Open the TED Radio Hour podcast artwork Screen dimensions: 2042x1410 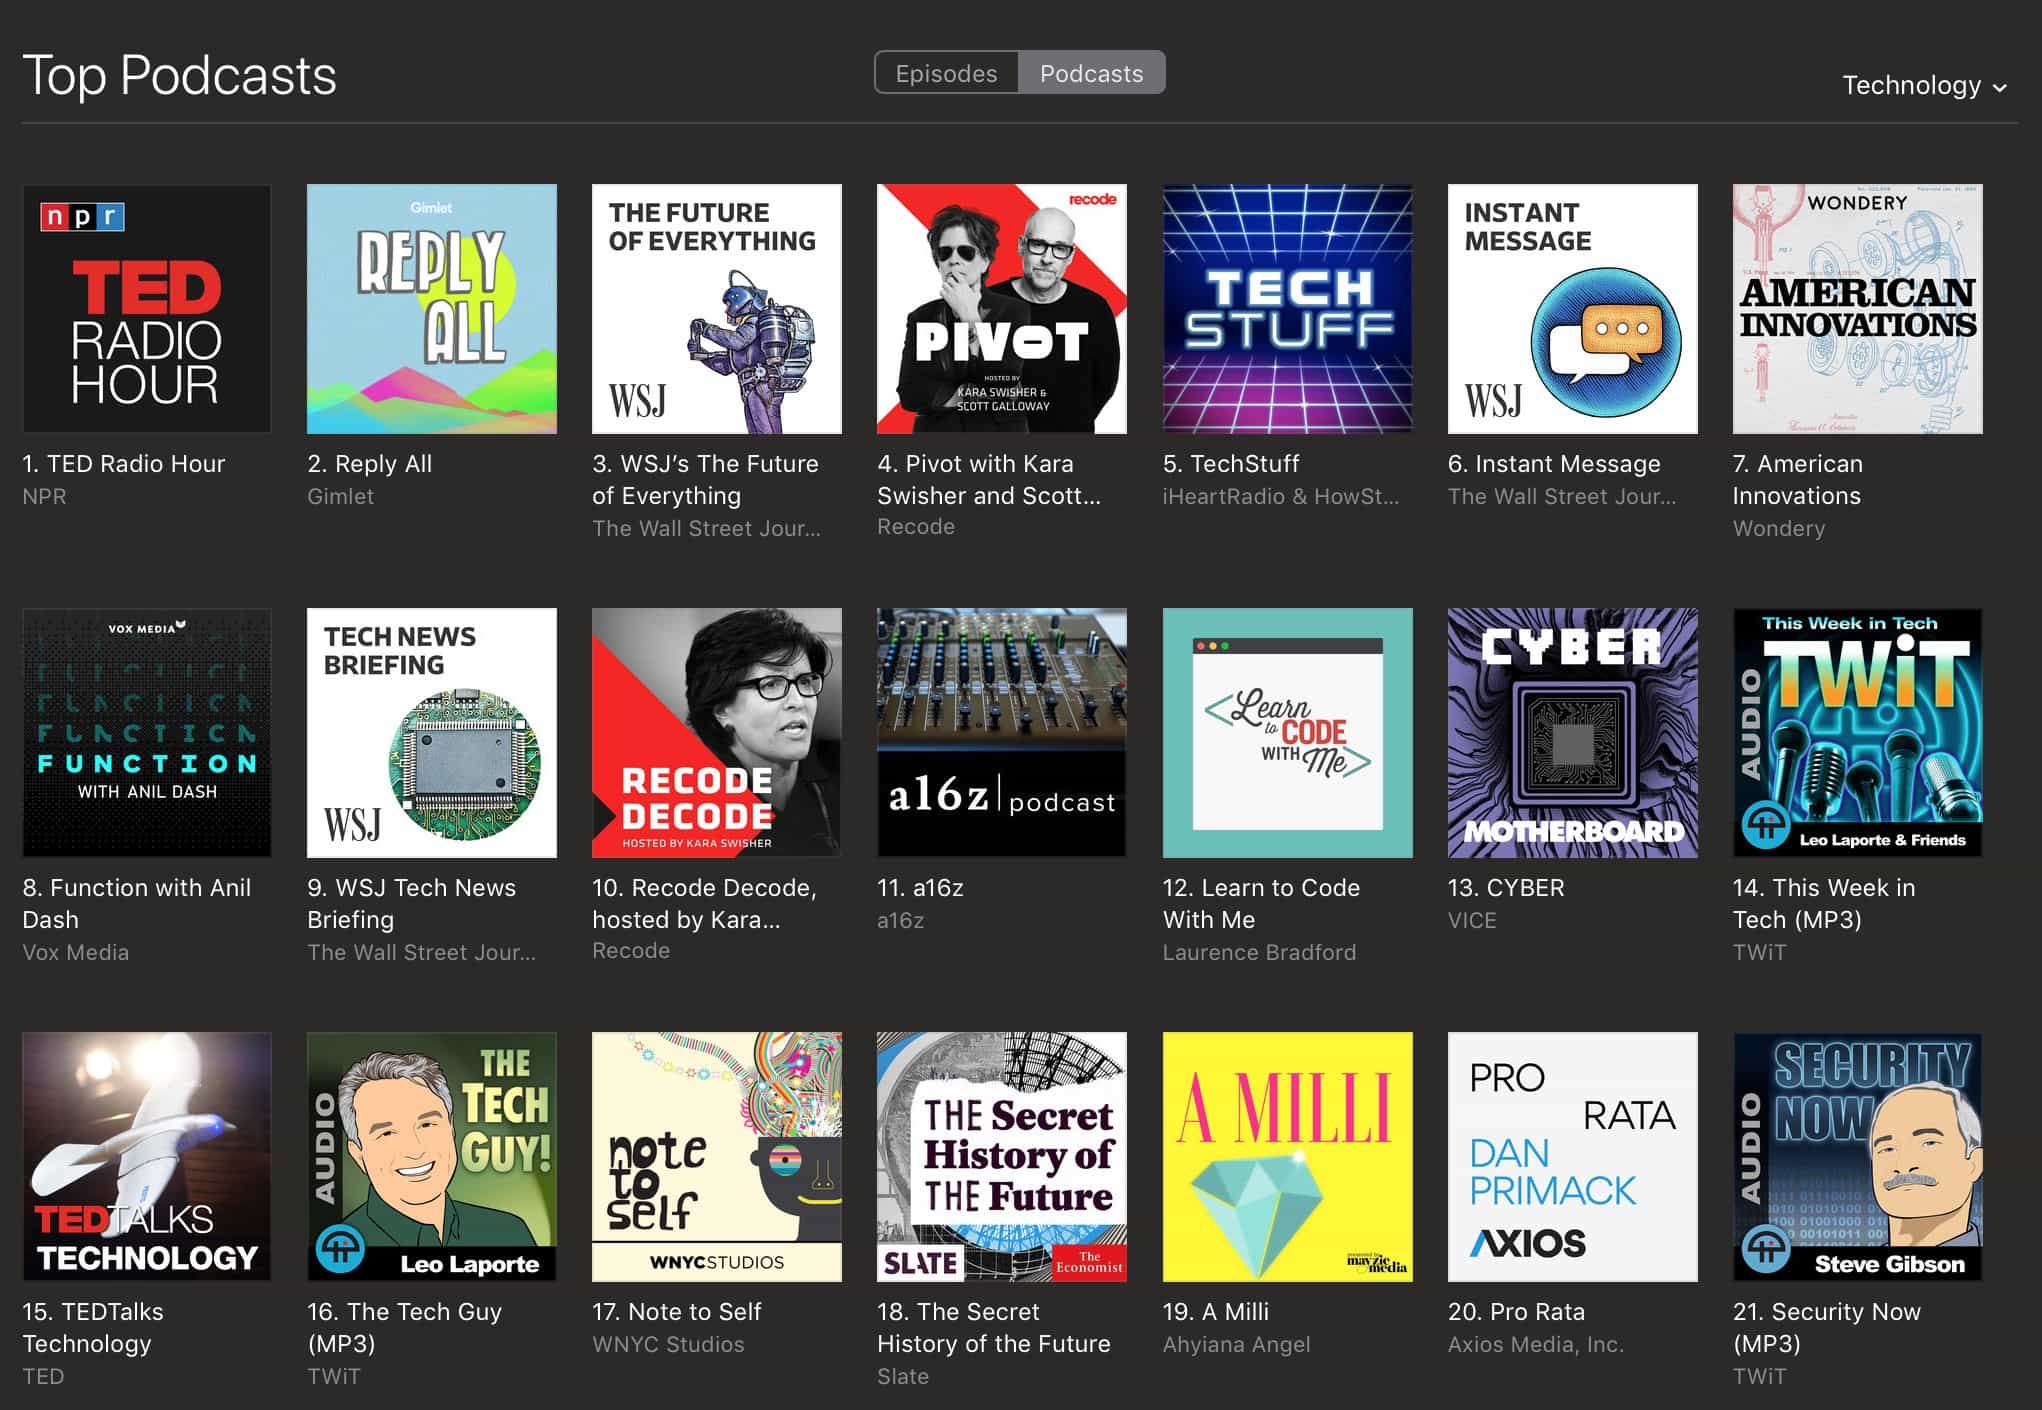tap(146, 308)
